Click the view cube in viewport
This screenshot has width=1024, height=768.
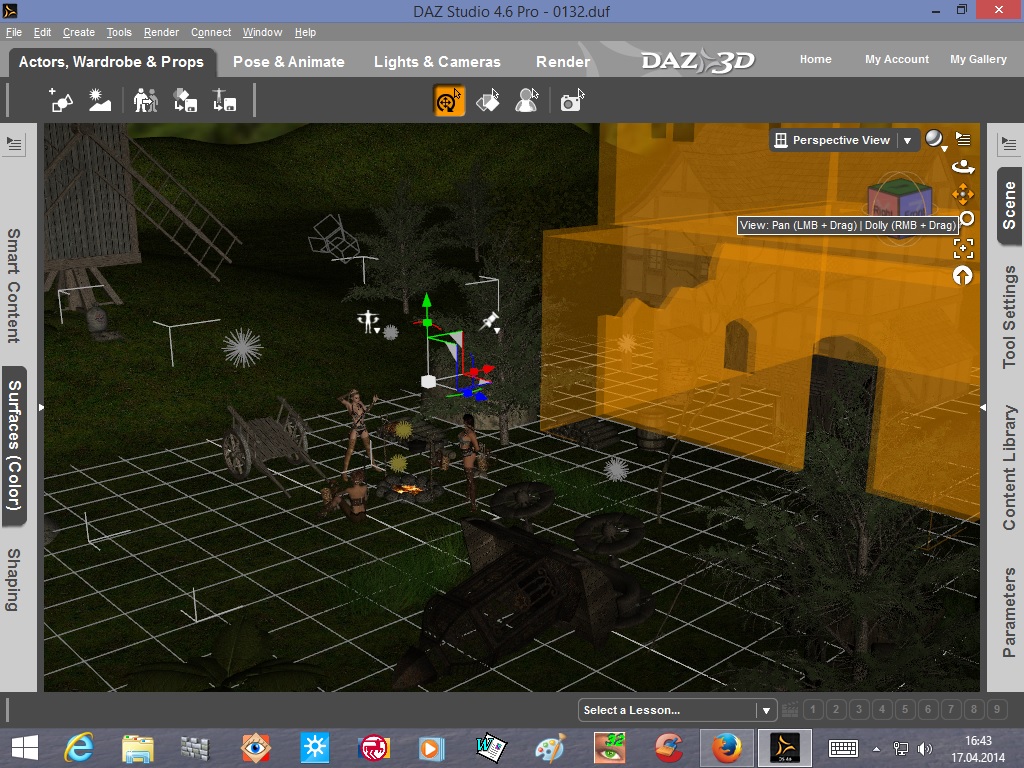pyautogui.click(x=900, y=199)
